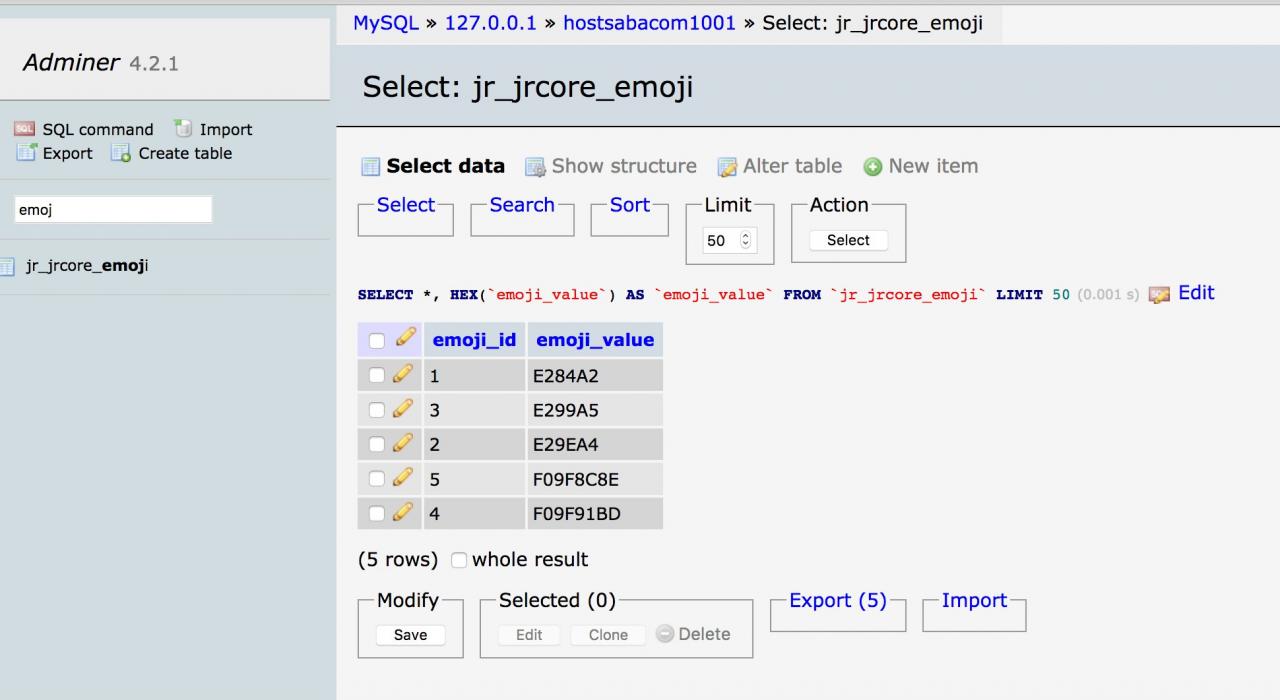The image size is (1280, 700).
Task: Click the Import icon in sidebar
Action: click(183, 129)
